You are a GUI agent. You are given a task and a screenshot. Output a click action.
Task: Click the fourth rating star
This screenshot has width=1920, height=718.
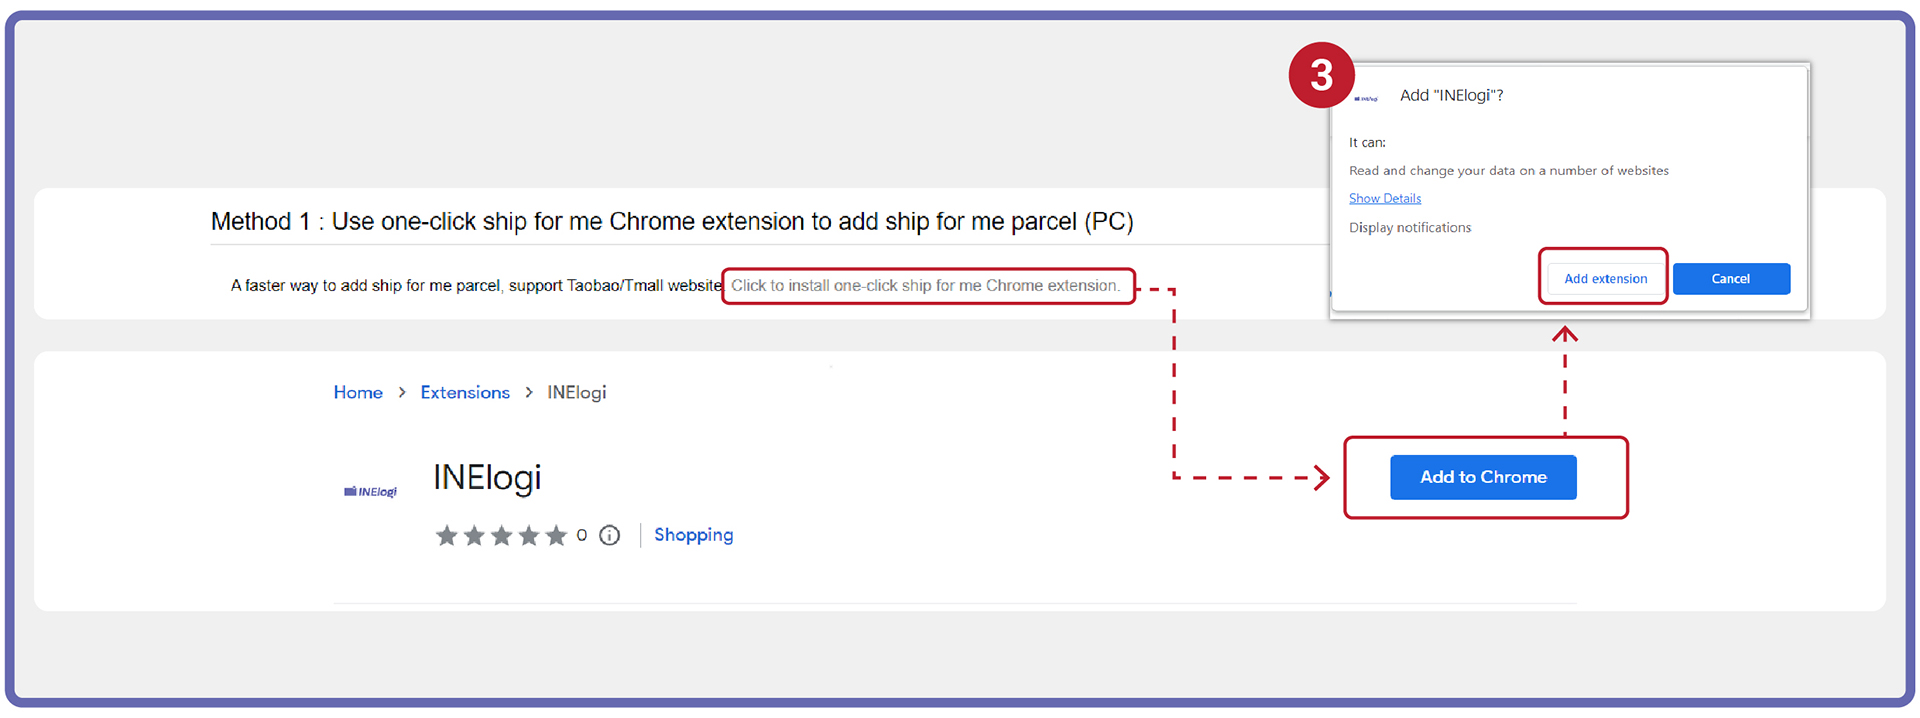(529, 536)
